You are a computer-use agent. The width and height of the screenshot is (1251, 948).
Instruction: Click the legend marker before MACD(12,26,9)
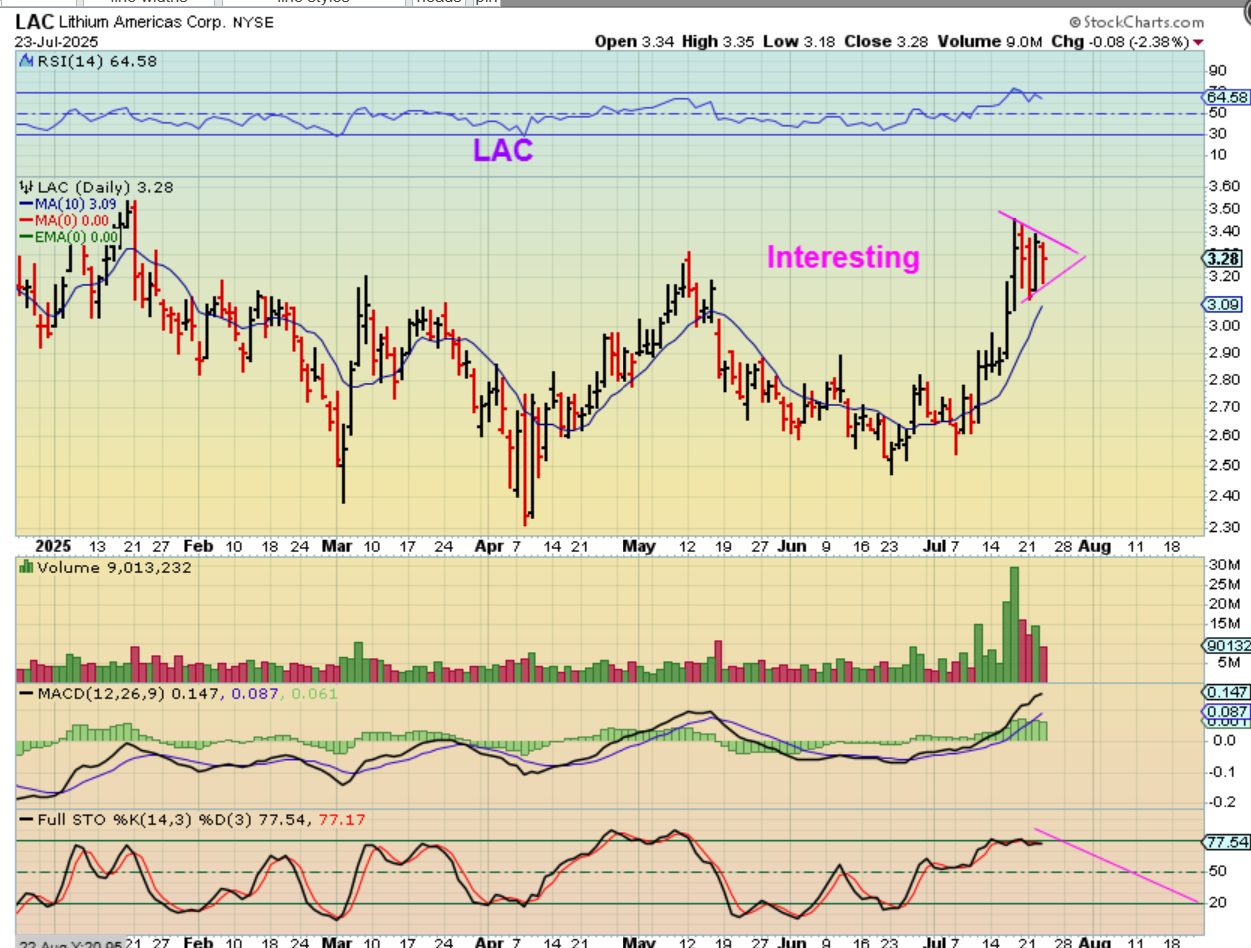(x=26, y=693)
